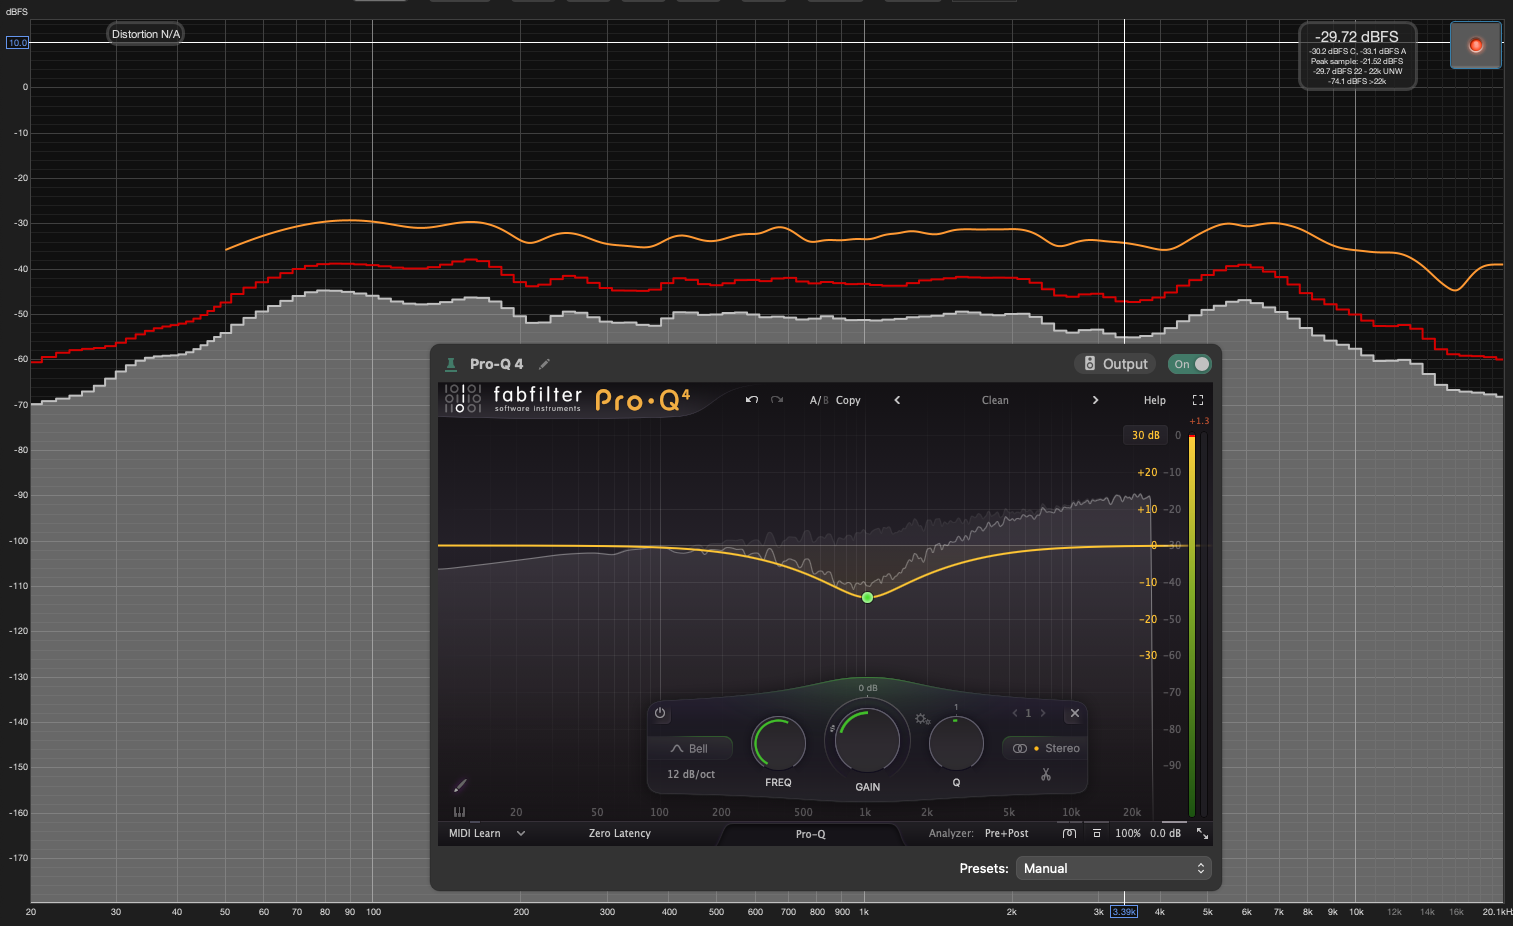
Task: Open the Presets dropdown set to Manual
Action: (x=1114, y=868)
